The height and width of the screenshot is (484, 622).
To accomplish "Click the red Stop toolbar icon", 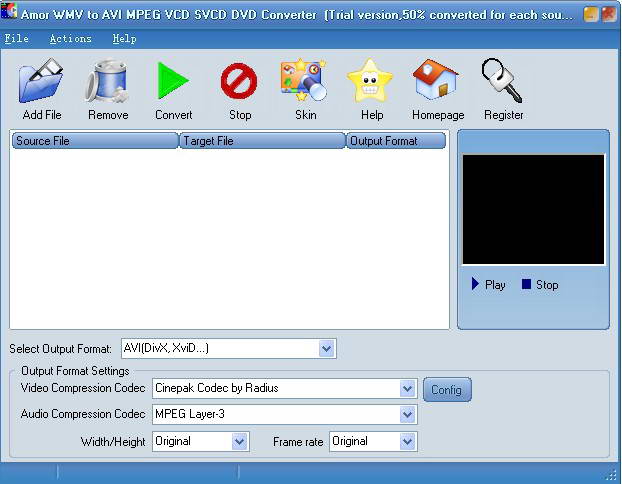I will point(239,81).
